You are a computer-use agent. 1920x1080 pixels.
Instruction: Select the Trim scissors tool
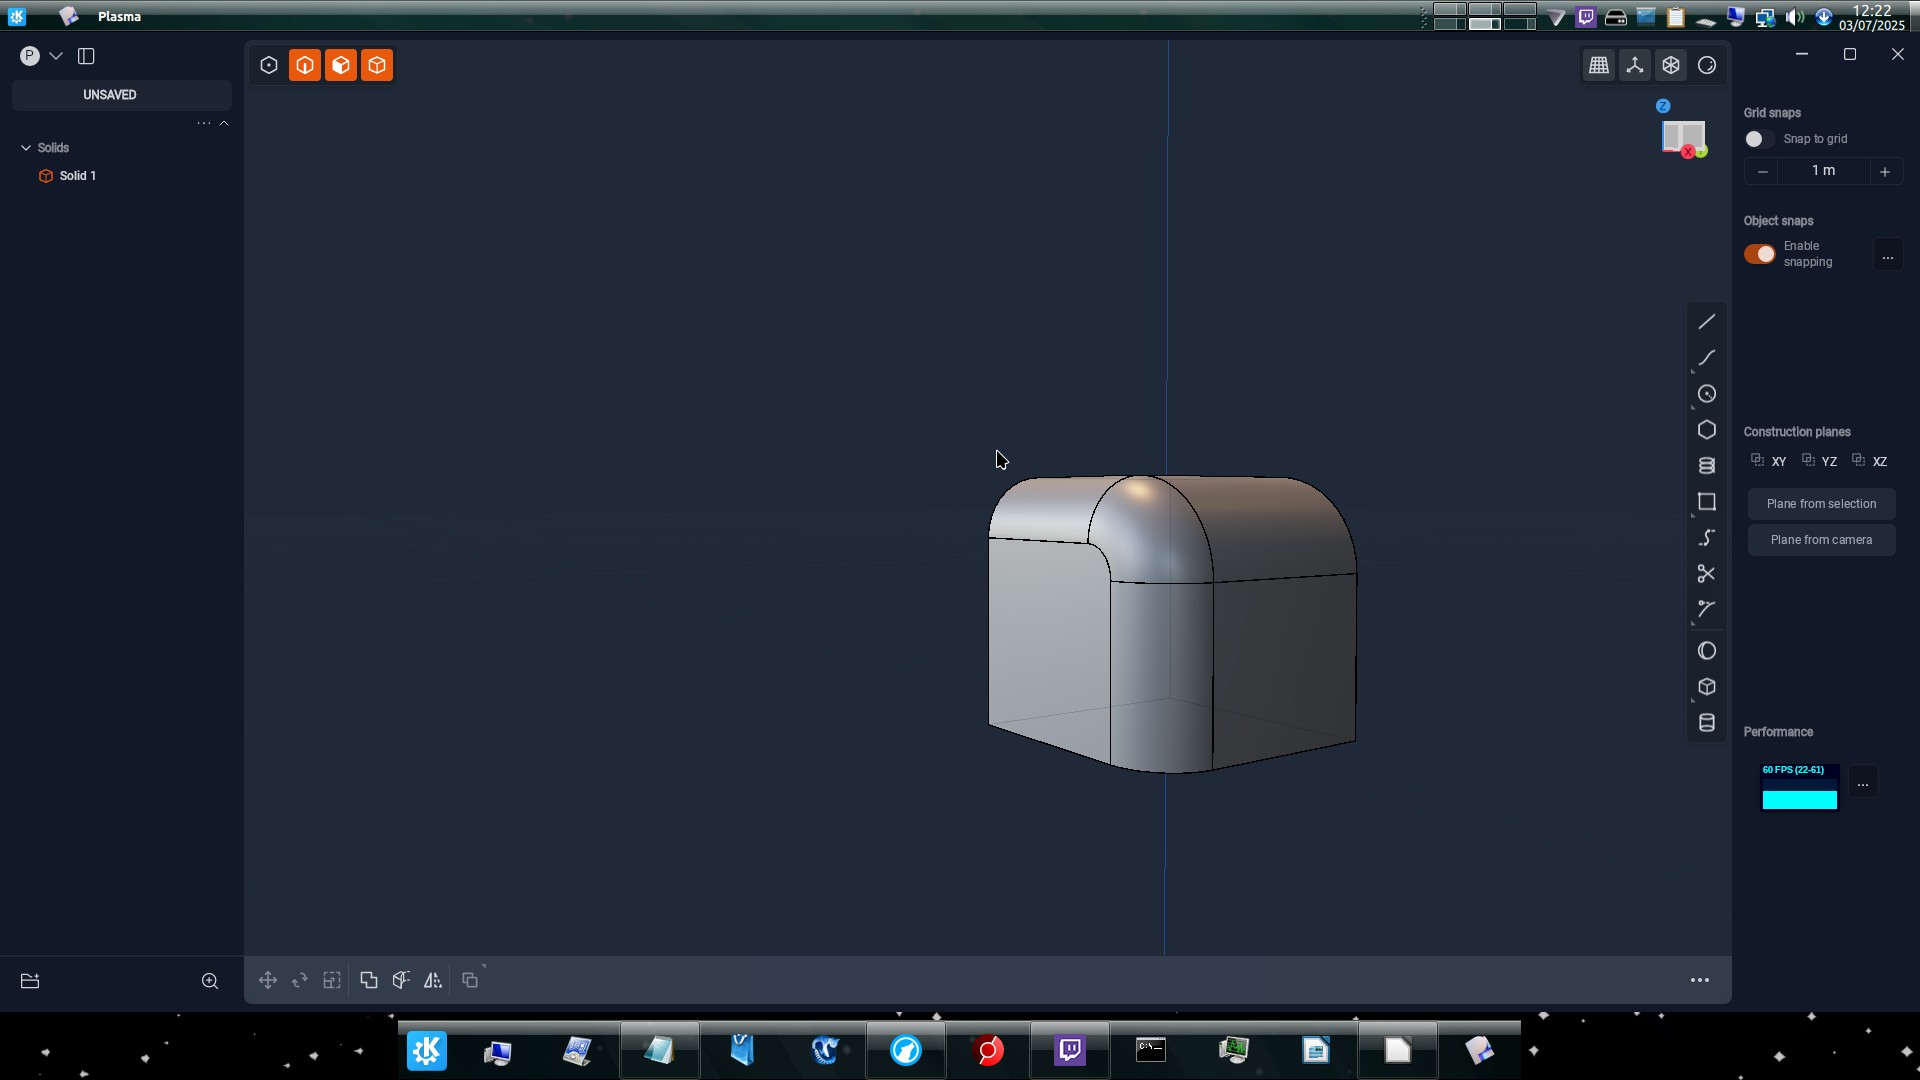[1707, 574]
